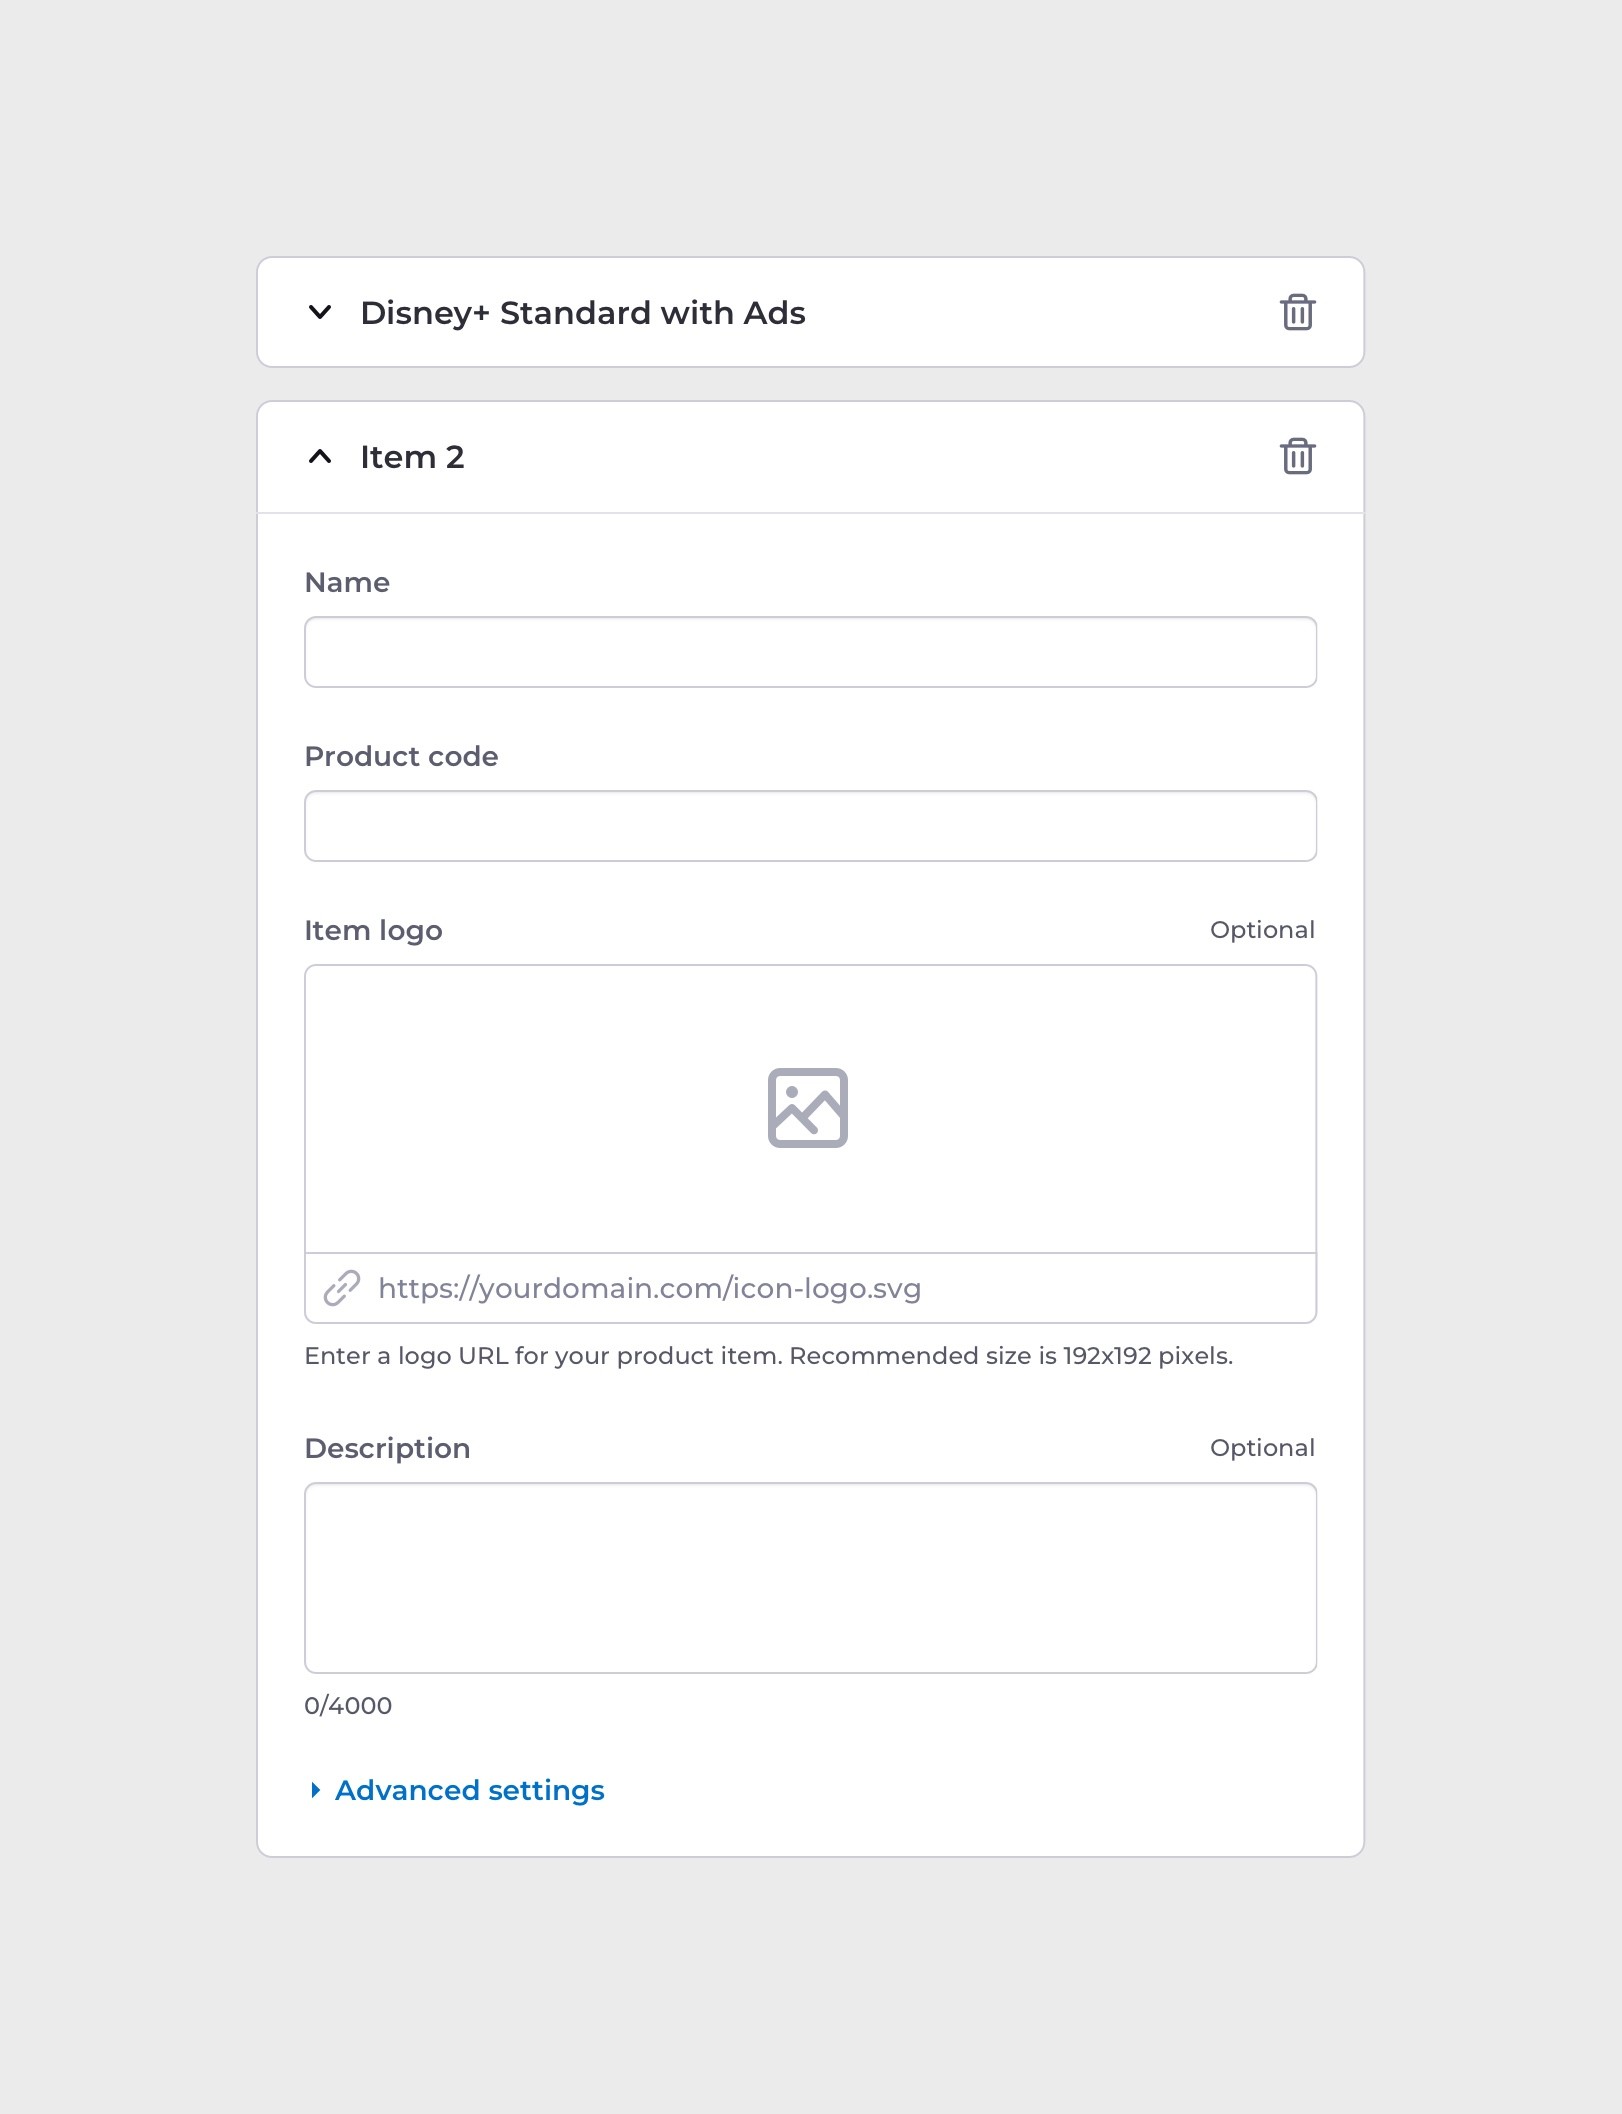The height and width of the screenshot is (2114, 1622).
Task: Click the Optional tag beside Item logo
Action: point(1262,930)
